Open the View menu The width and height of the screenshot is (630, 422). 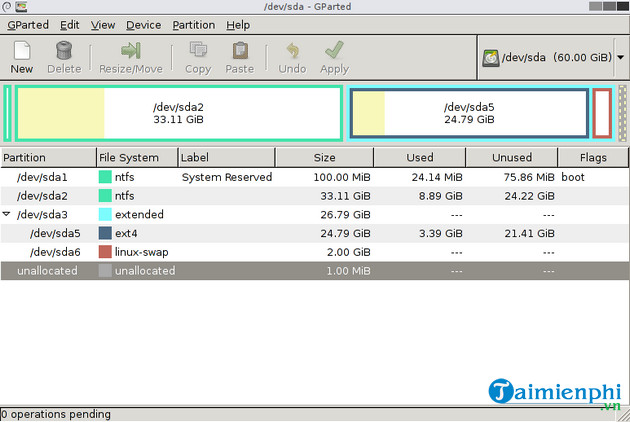[x=102, y=24]
